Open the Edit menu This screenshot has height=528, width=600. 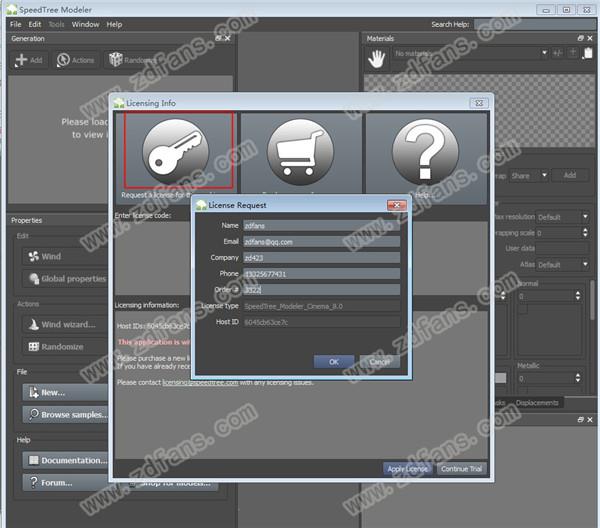click(x=34, y=24)
